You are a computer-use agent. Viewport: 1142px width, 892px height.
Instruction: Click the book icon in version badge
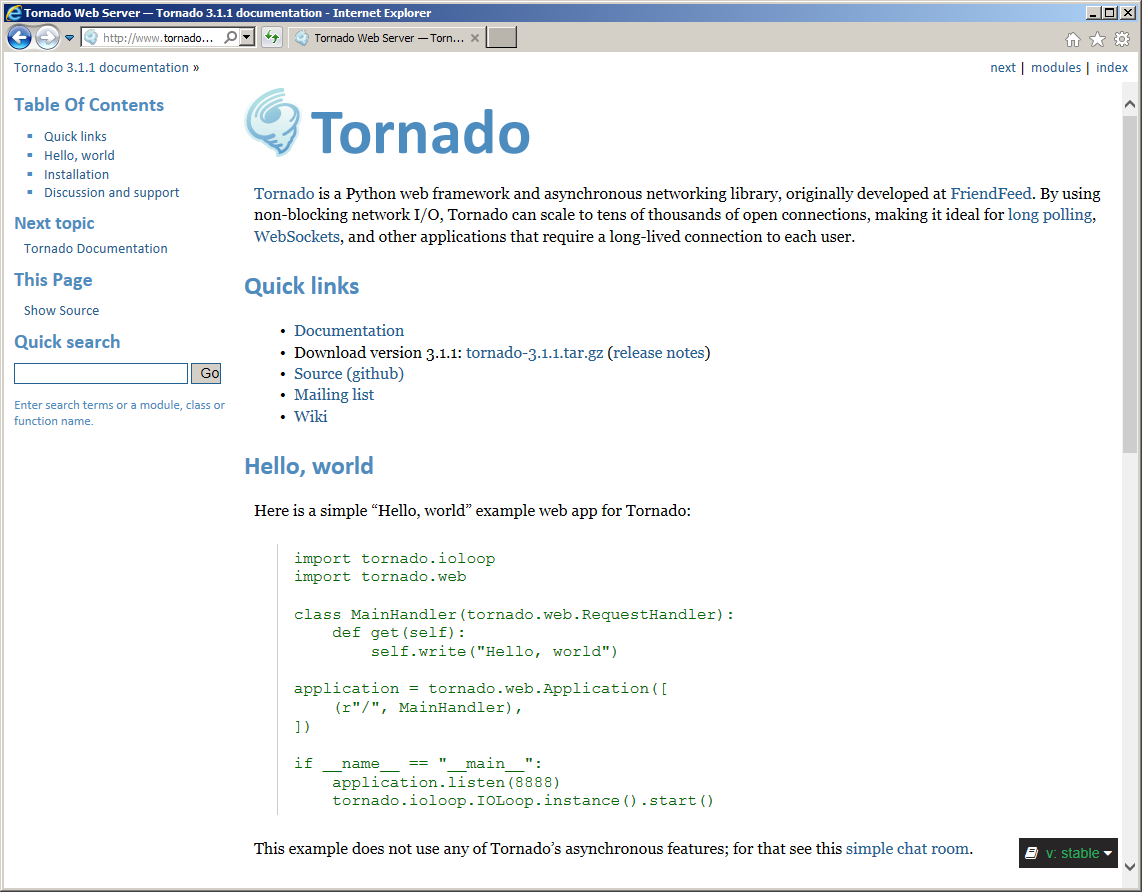[x=1031, y=853]
